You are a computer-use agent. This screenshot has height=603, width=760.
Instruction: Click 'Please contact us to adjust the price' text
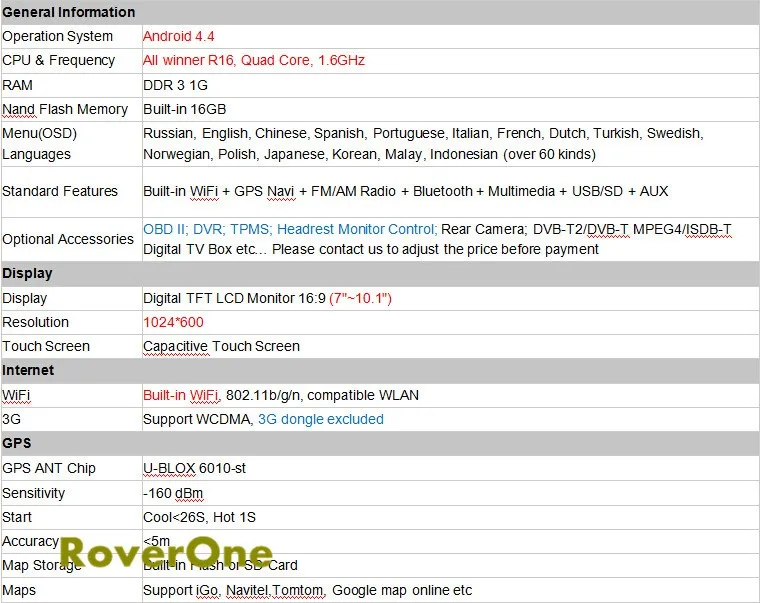coord(435,249)
